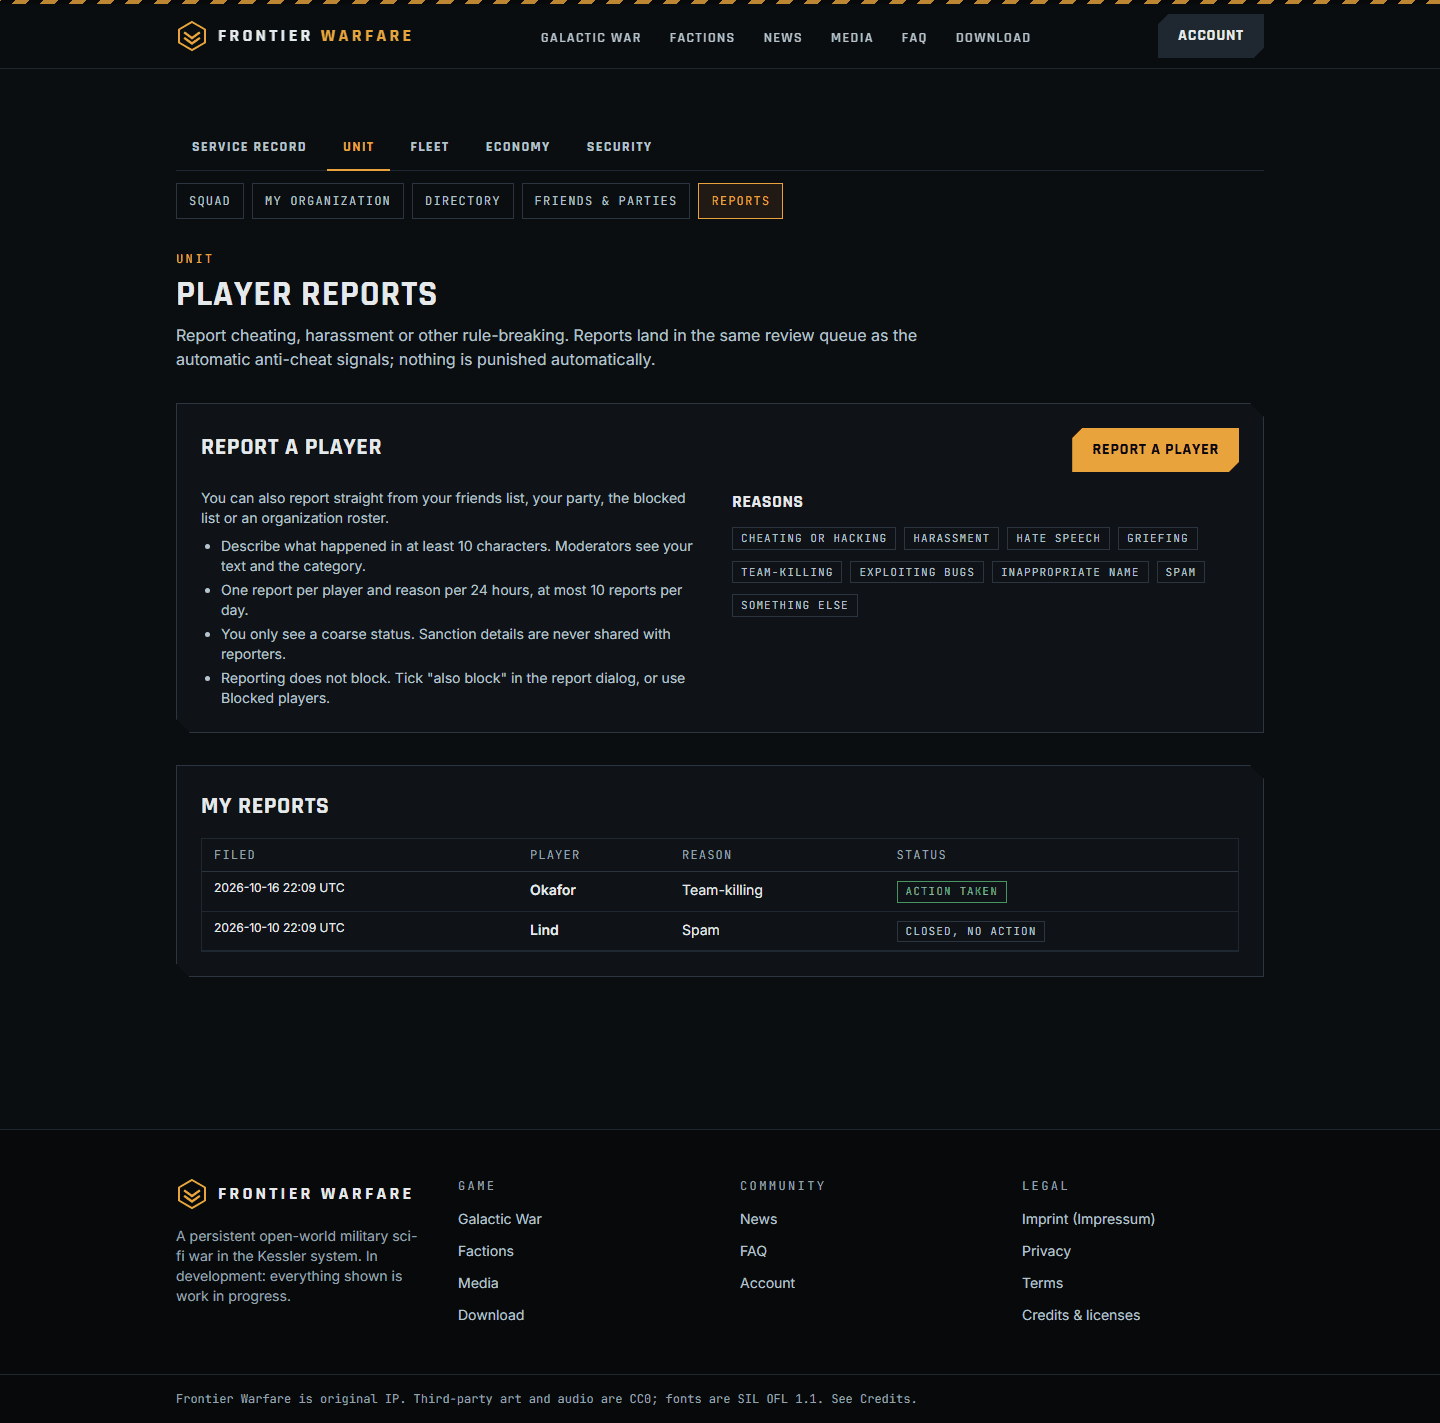Open the Directory sub-tab

tap(463, 201)
